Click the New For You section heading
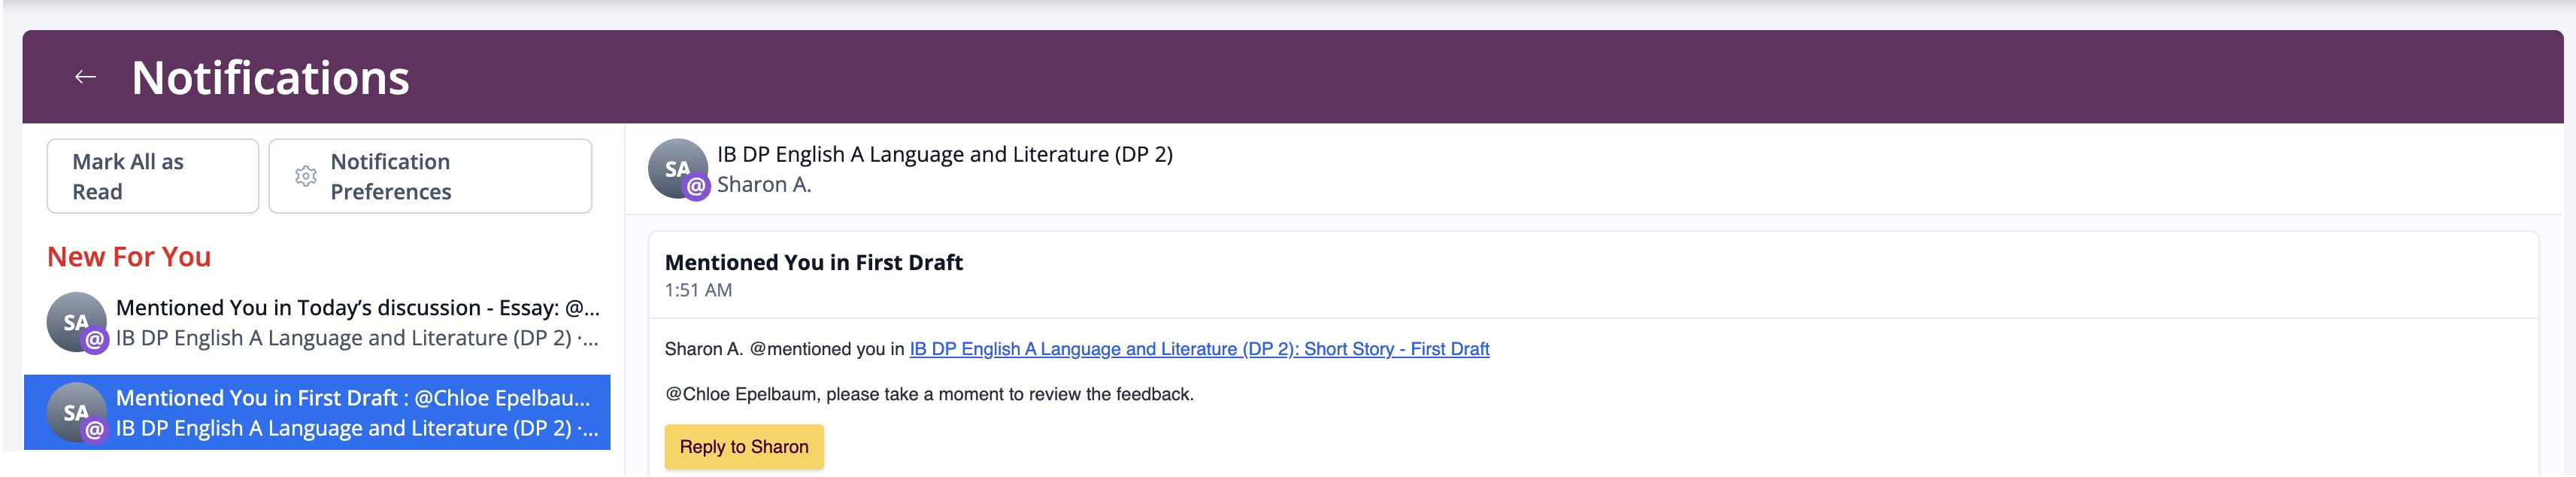 (129, 257)
